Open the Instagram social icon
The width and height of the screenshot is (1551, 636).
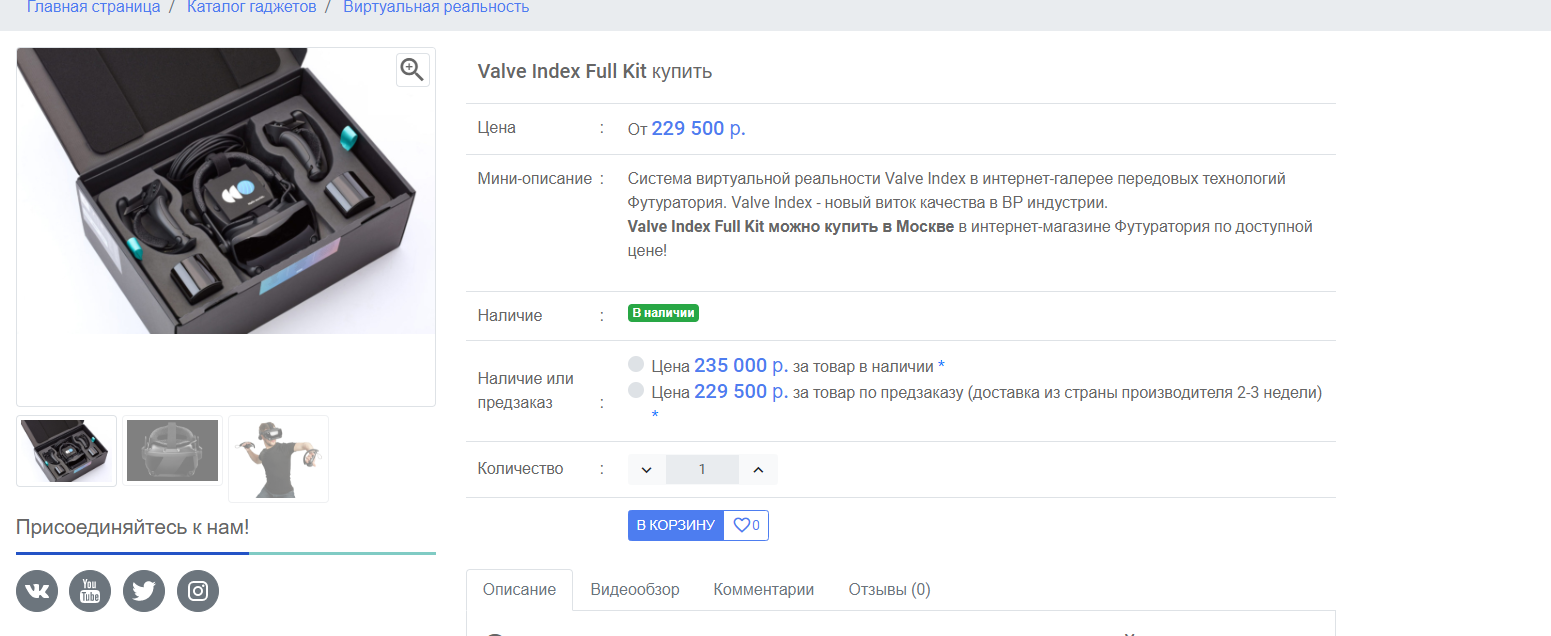pos(198,591)
